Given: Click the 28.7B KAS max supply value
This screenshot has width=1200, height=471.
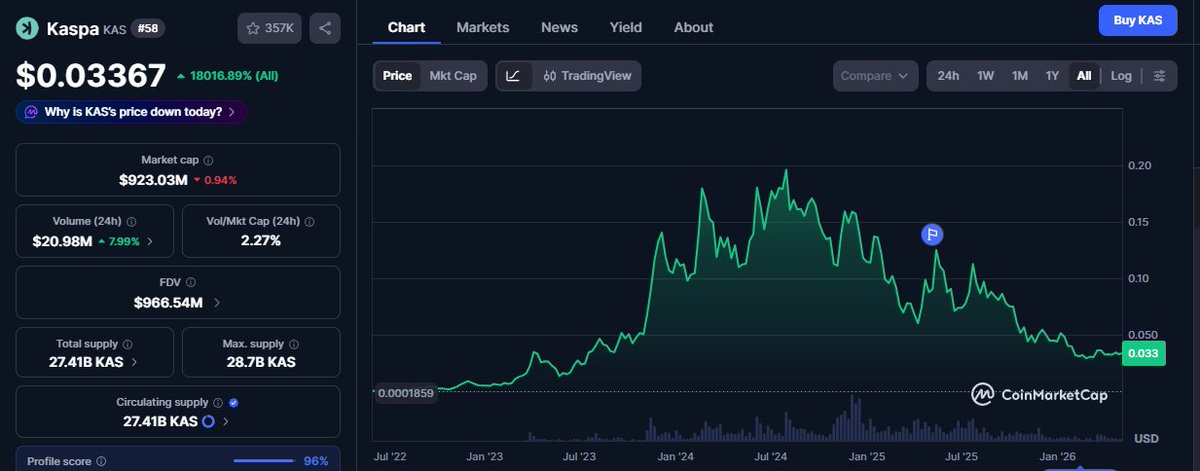Looking at the screenshot, I should coord(259,362).
